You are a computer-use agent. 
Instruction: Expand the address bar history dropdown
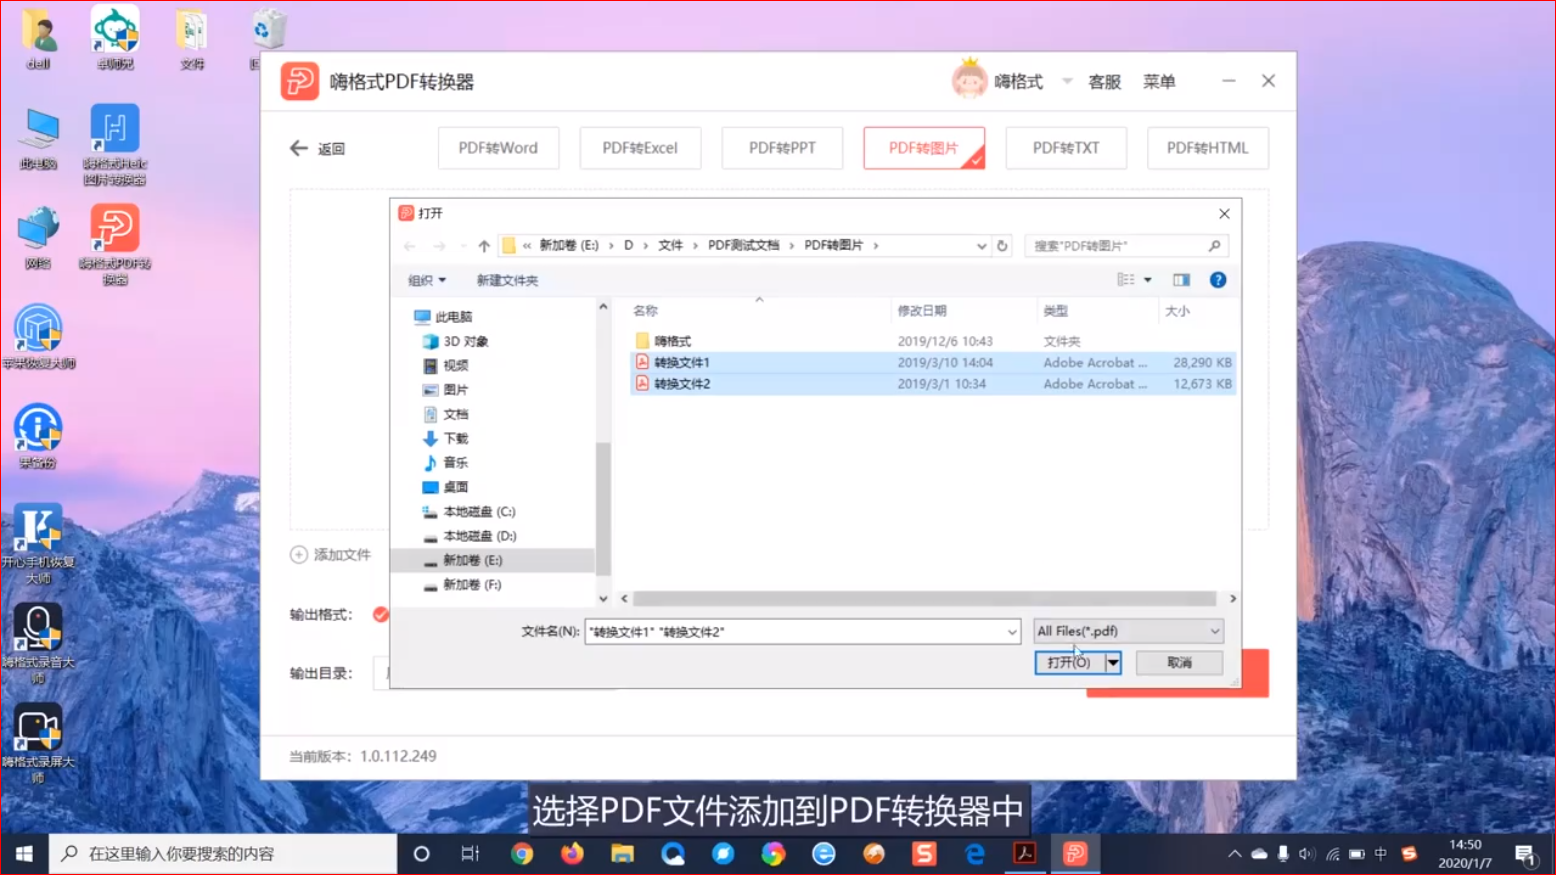981,245
